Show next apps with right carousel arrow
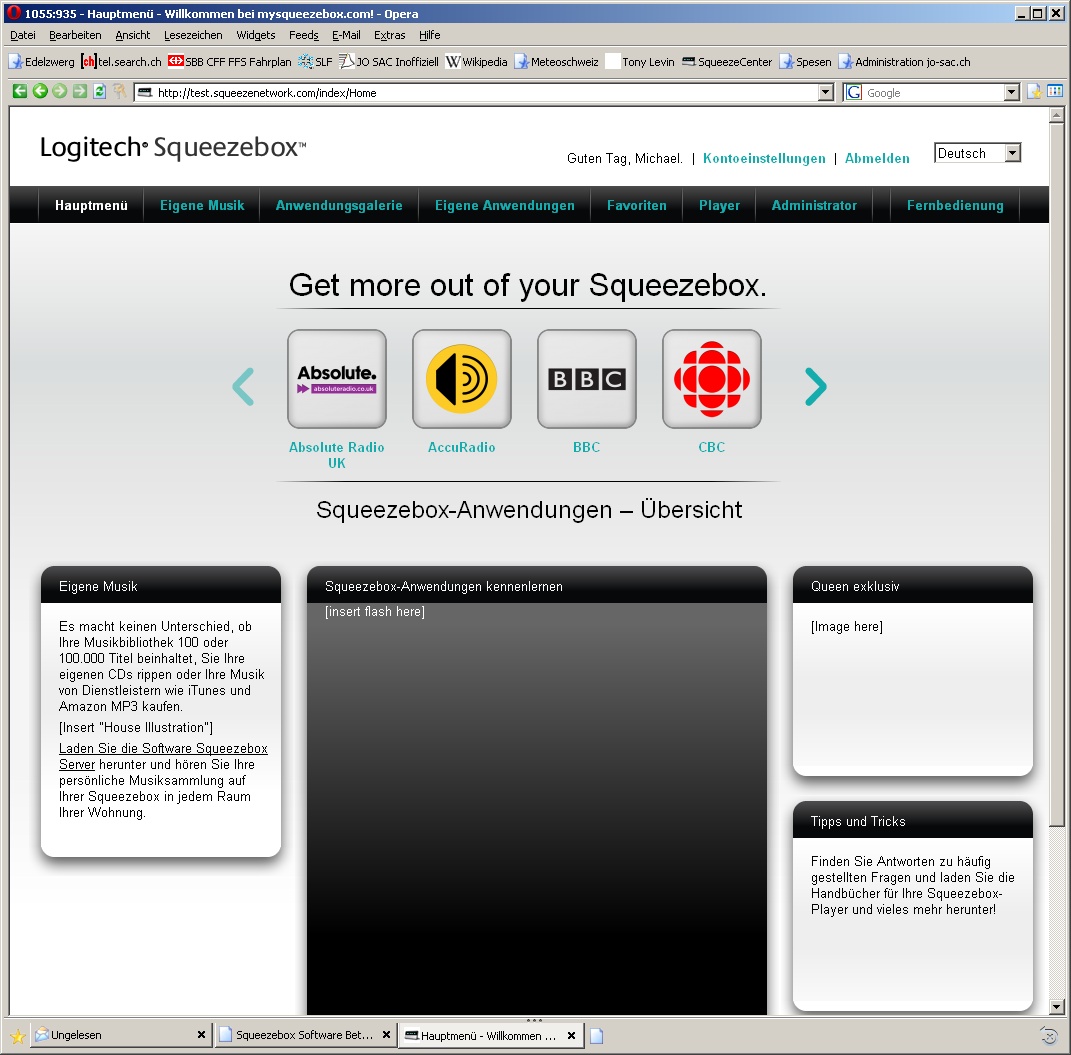Viewport: 1071px width, 1055px height. point(816,387)
